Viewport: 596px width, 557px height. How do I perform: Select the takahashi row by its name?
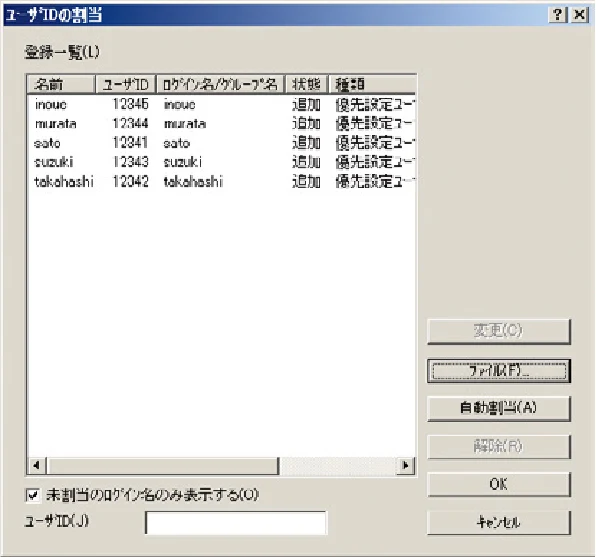[64, 182]
